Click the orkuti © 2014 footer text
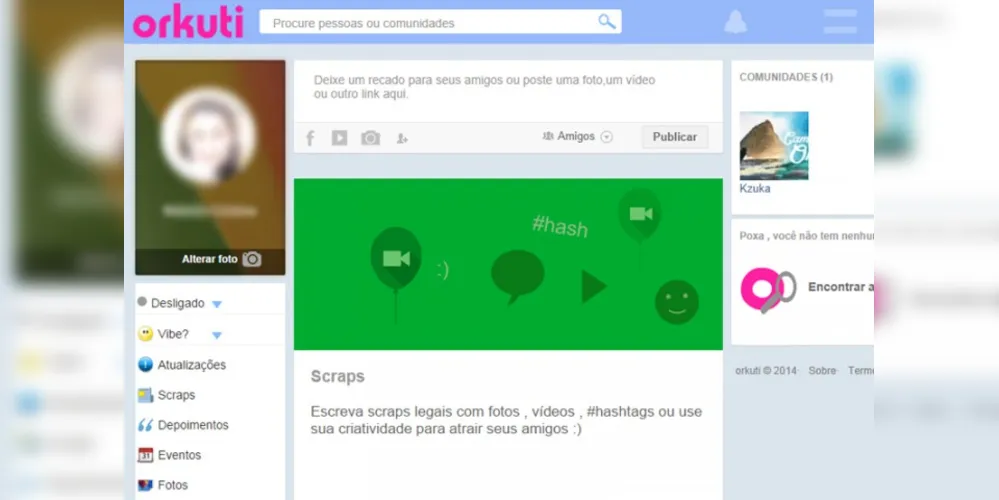999x500 pixels. pos(766,371)
